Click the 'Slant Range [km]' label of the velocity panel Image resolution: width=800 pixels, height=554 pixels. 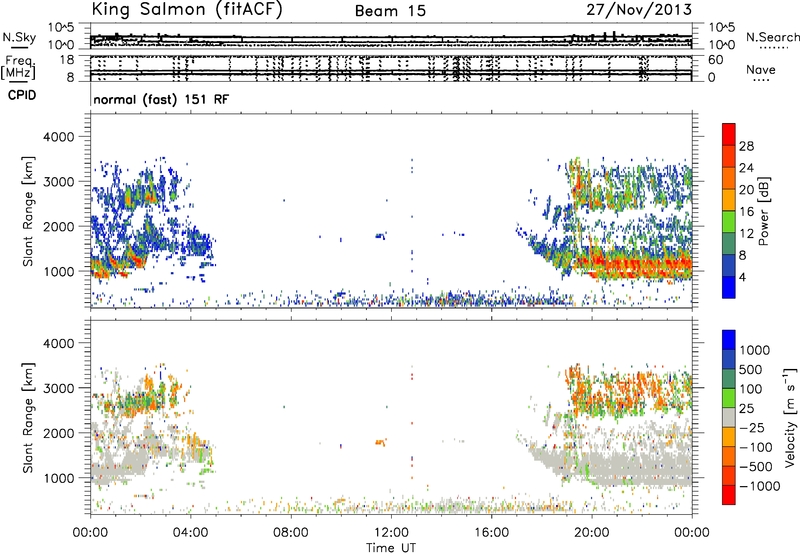(28, 417)
